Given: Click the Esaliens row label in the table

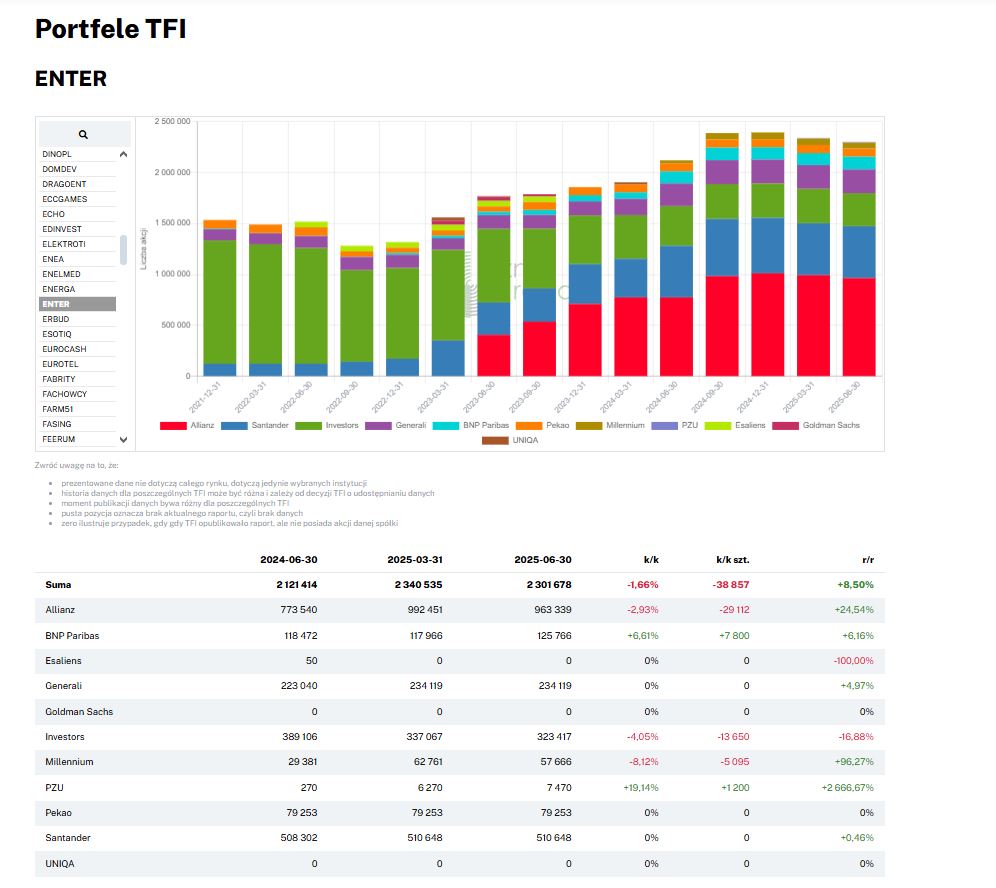Looking at the screenshot, I should click(63, 661).
